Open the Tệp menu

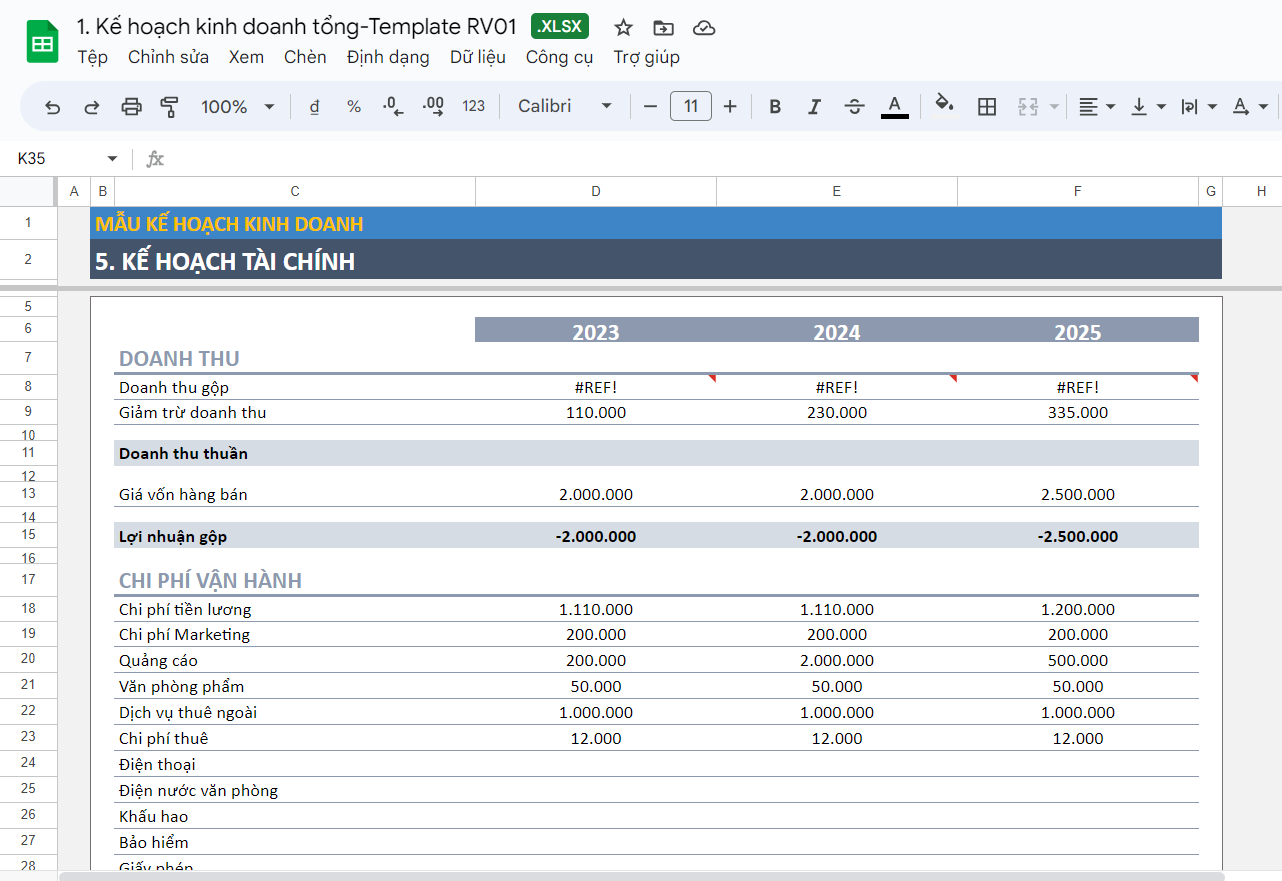[93, 57]
